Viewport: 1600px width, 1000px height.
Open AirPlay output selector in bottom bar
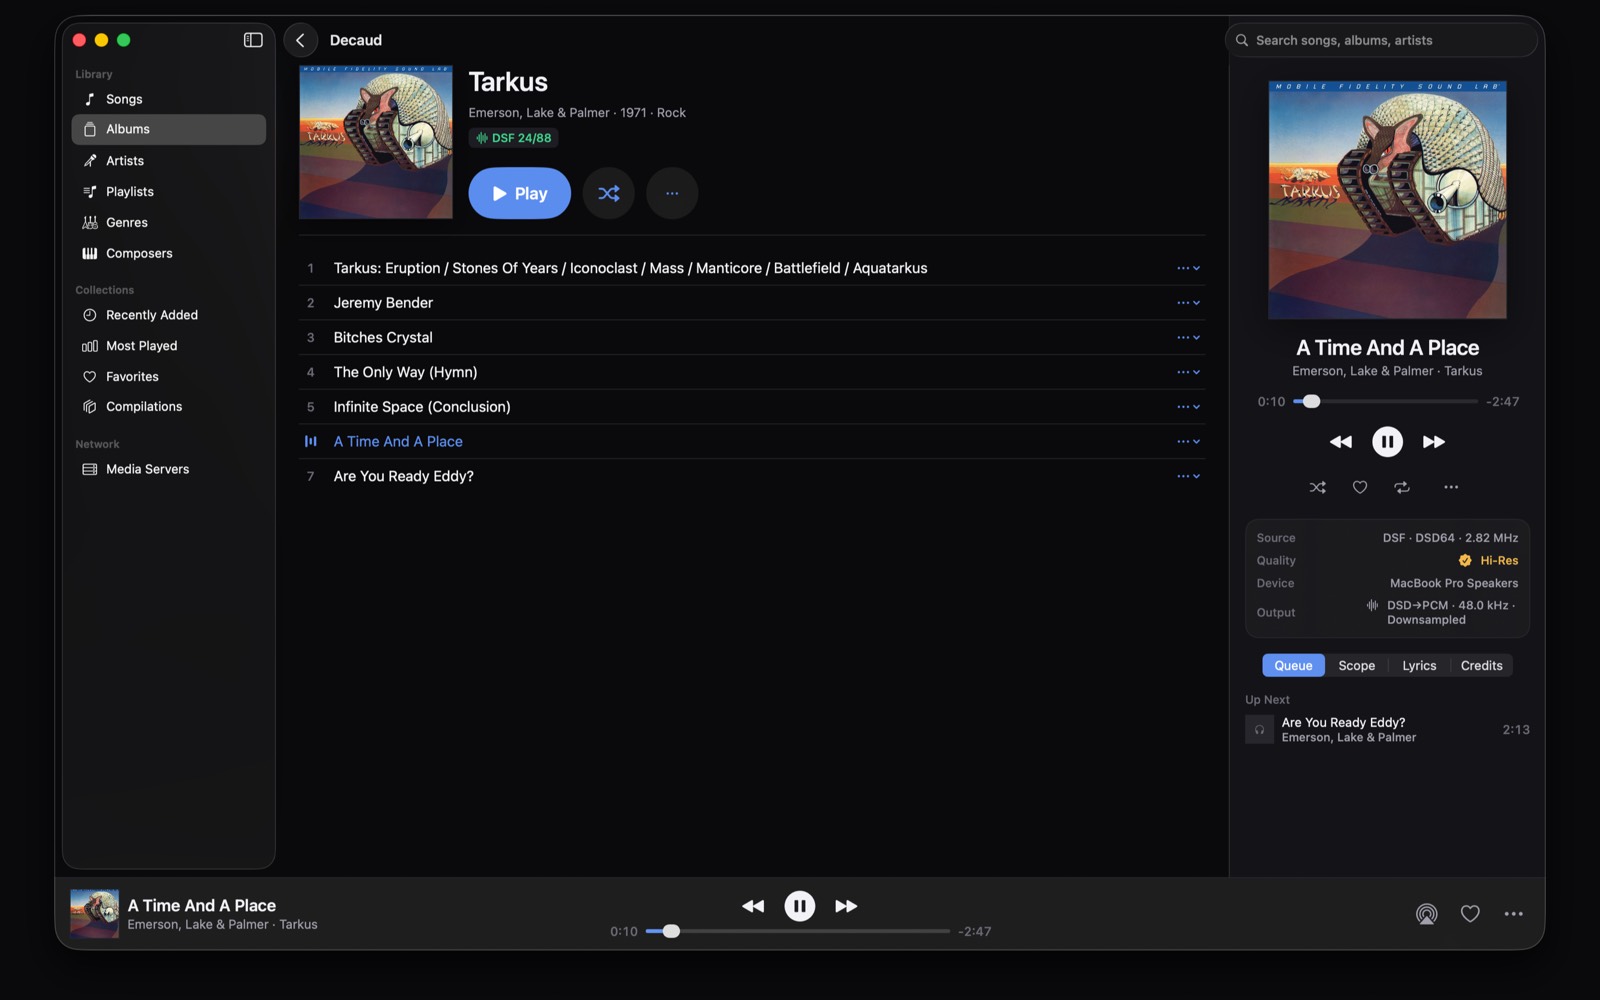coord(1426,914)
